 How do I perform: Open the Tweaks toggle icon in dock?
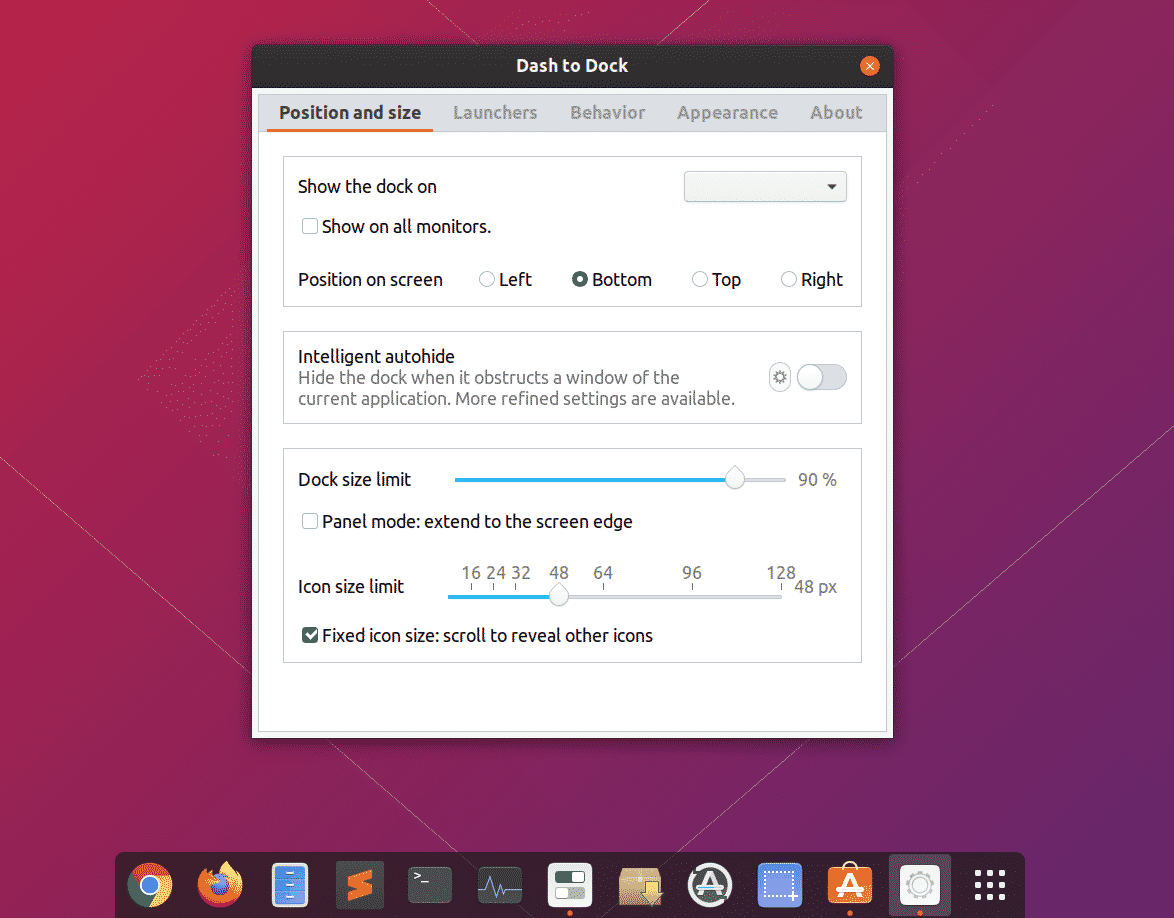coord(570,885)
